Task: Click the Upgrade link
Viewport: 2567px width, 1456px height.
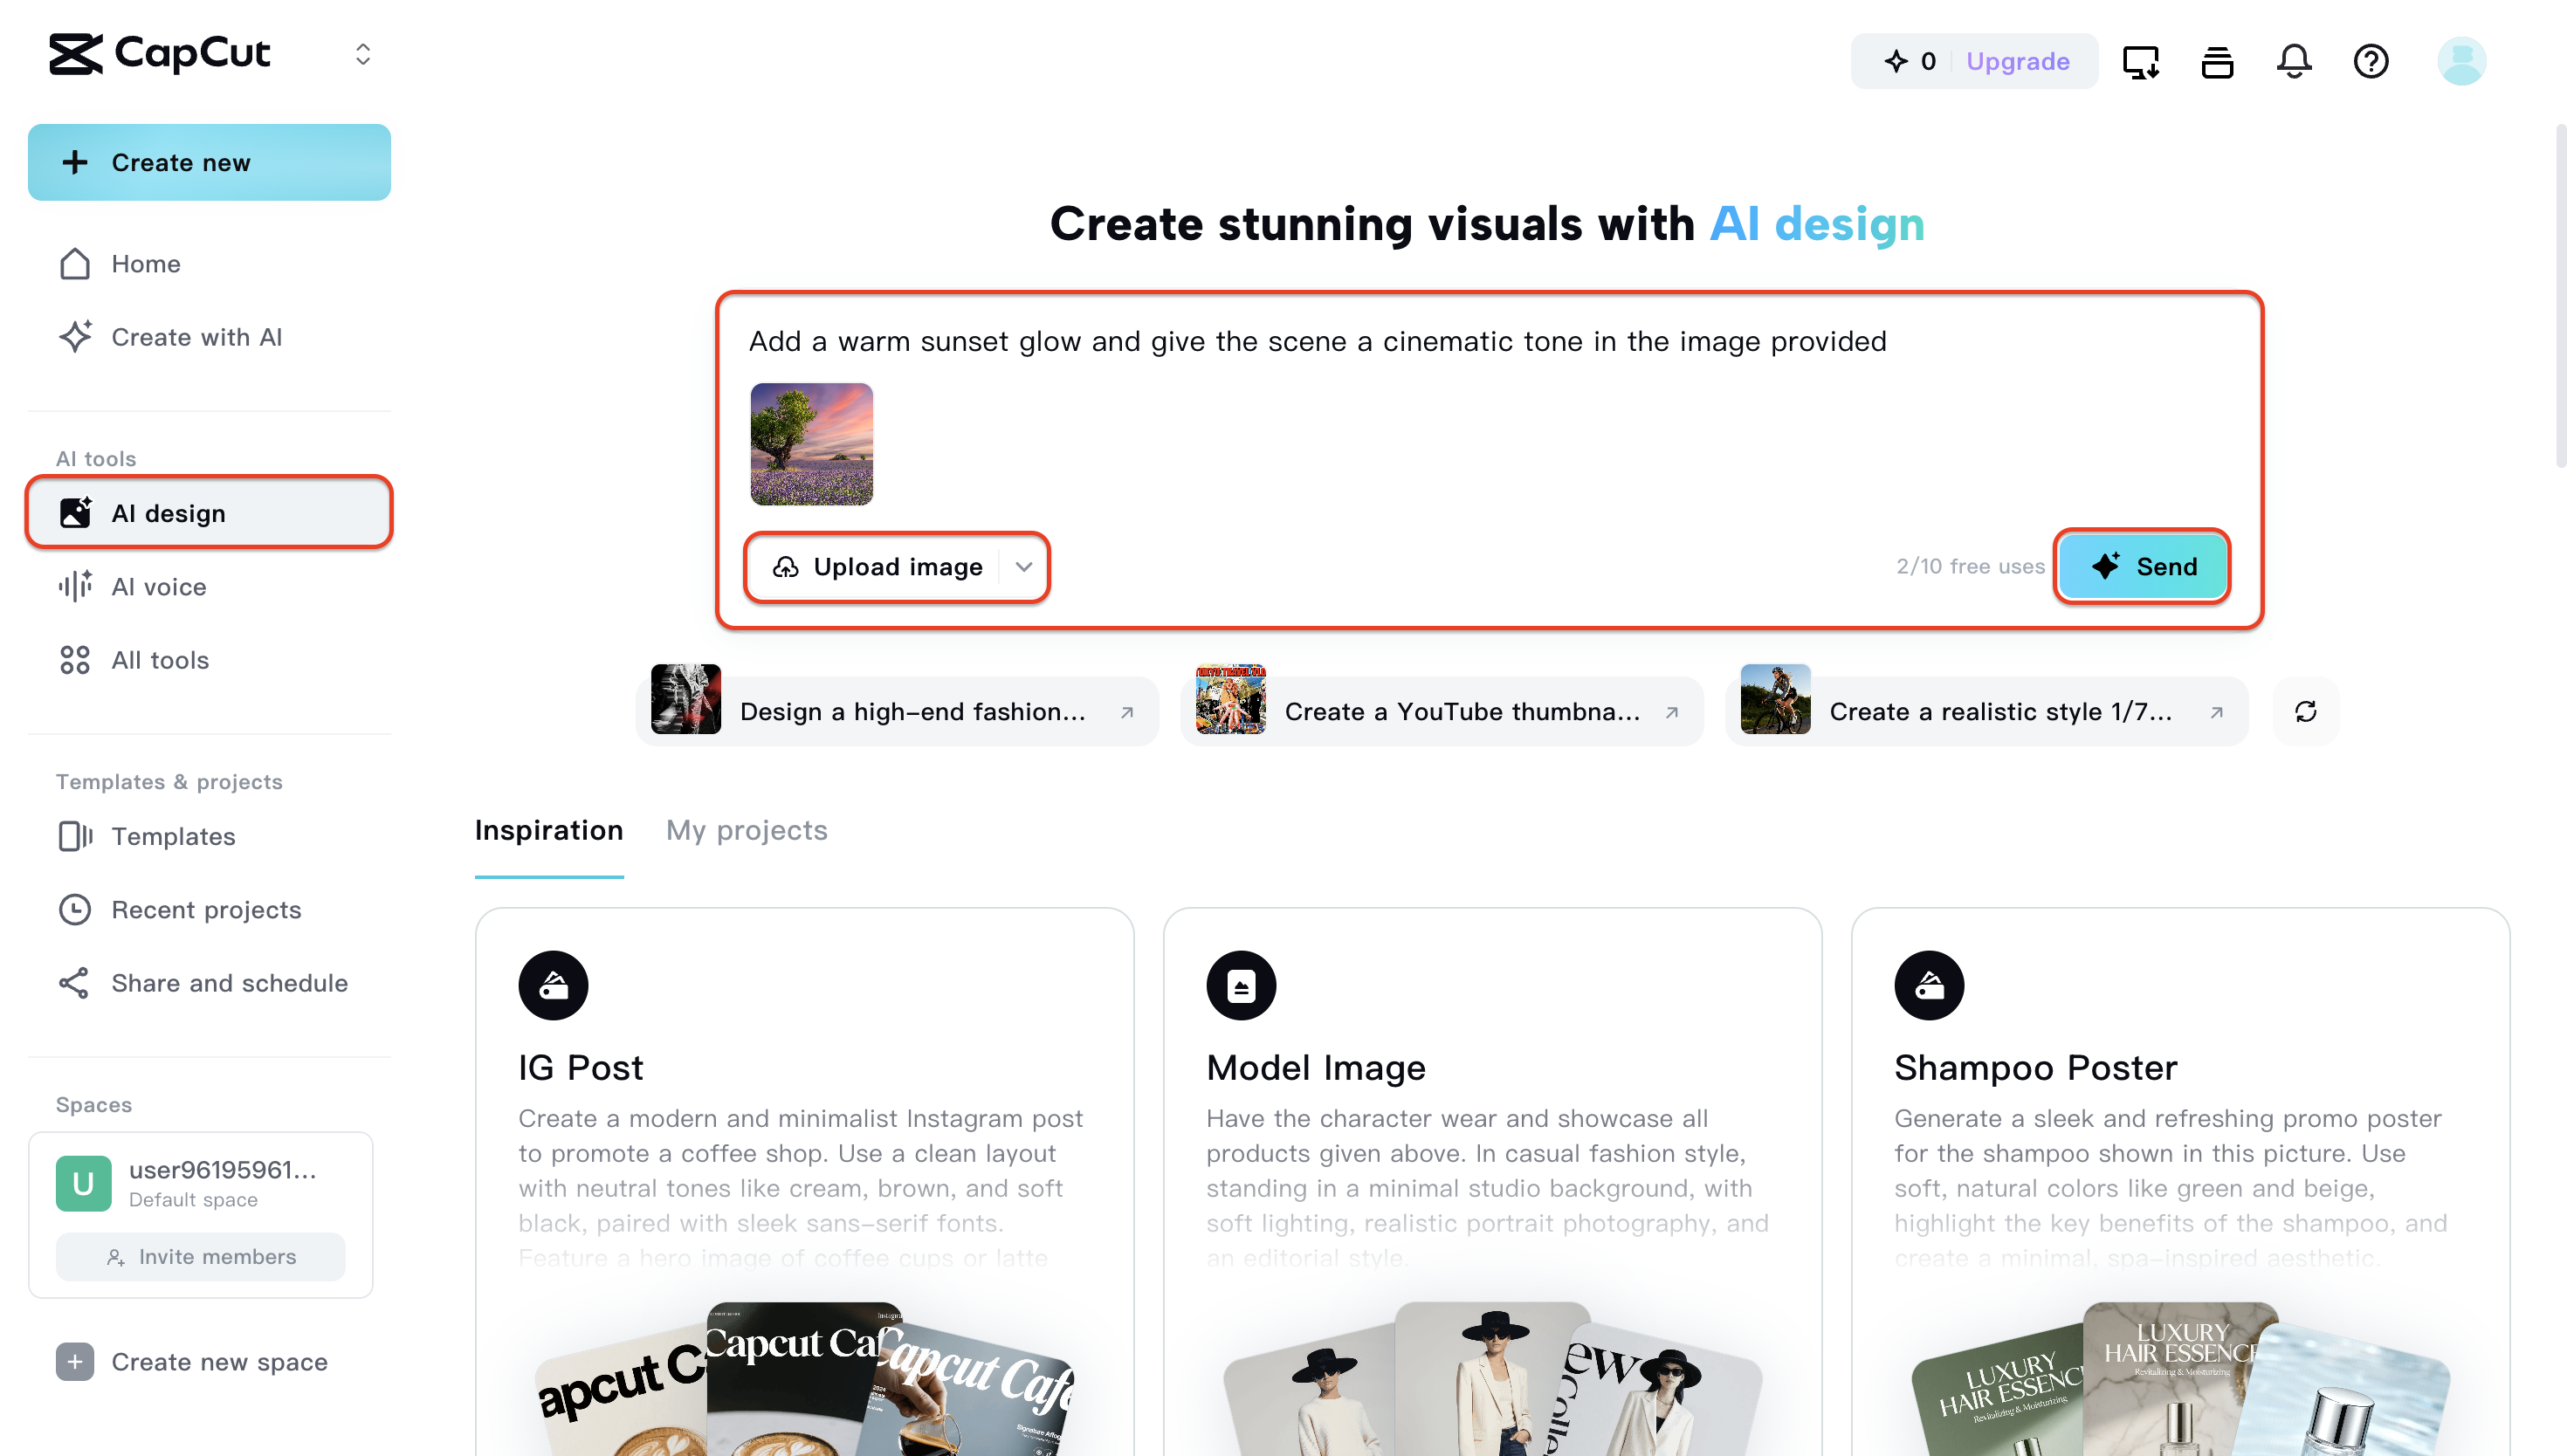Action: pos(2018,61)
